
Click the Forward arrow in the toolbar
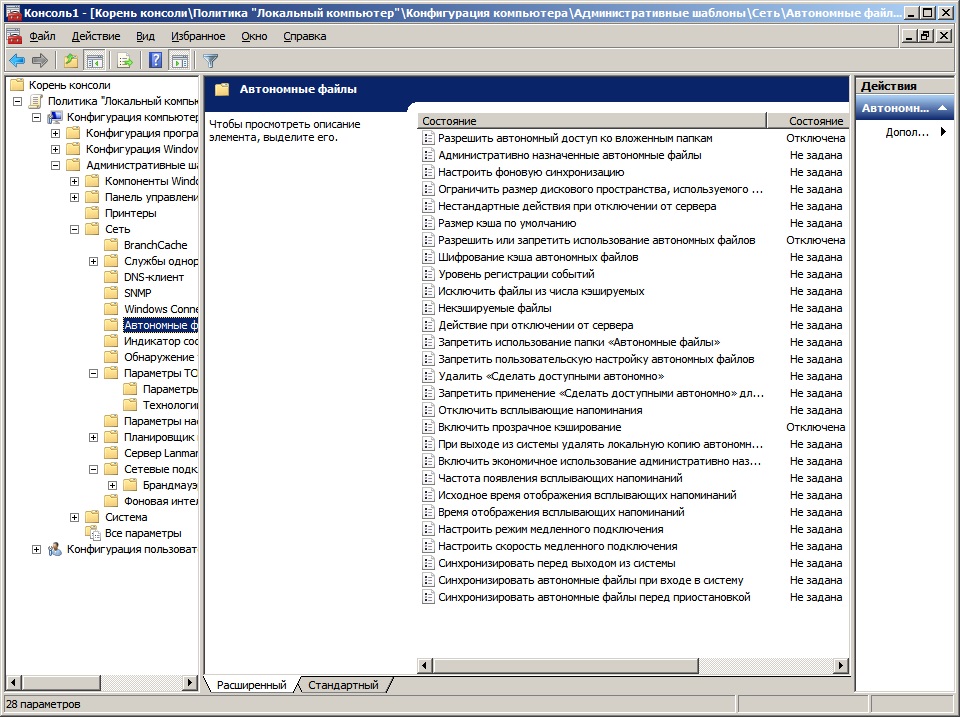[x=40, y=60]
